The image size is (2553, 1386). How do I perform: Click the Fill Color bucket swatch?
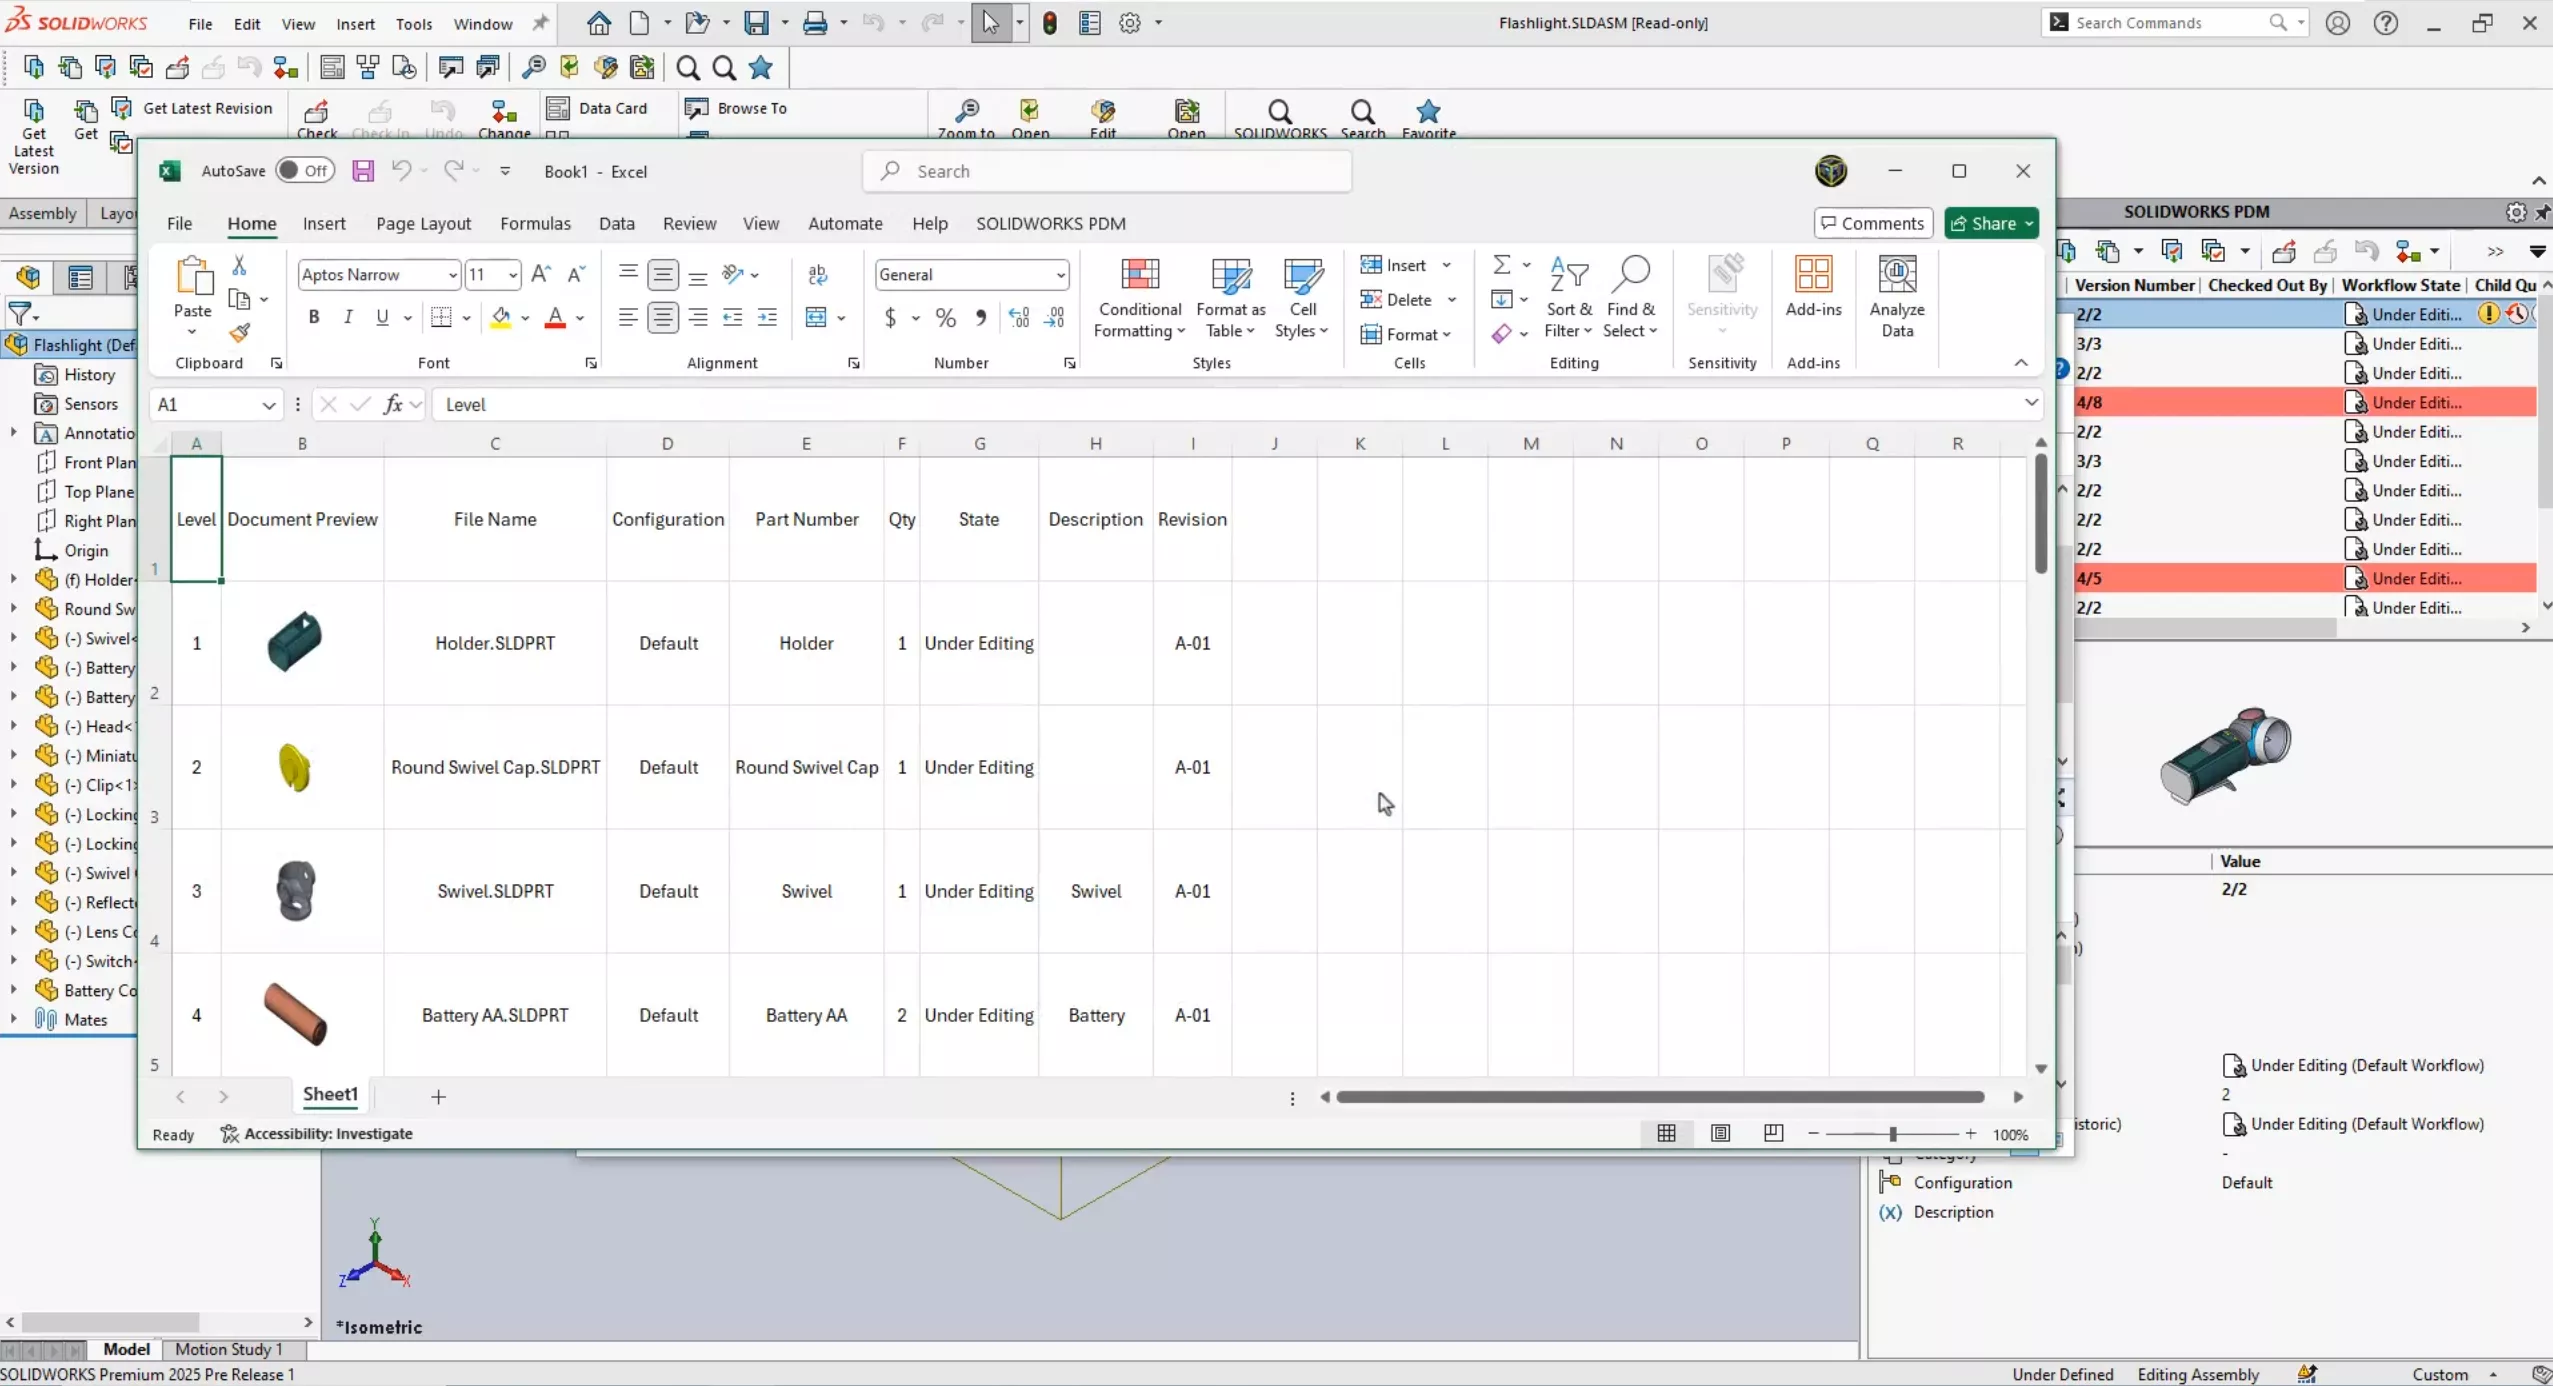tap(501, 318)
